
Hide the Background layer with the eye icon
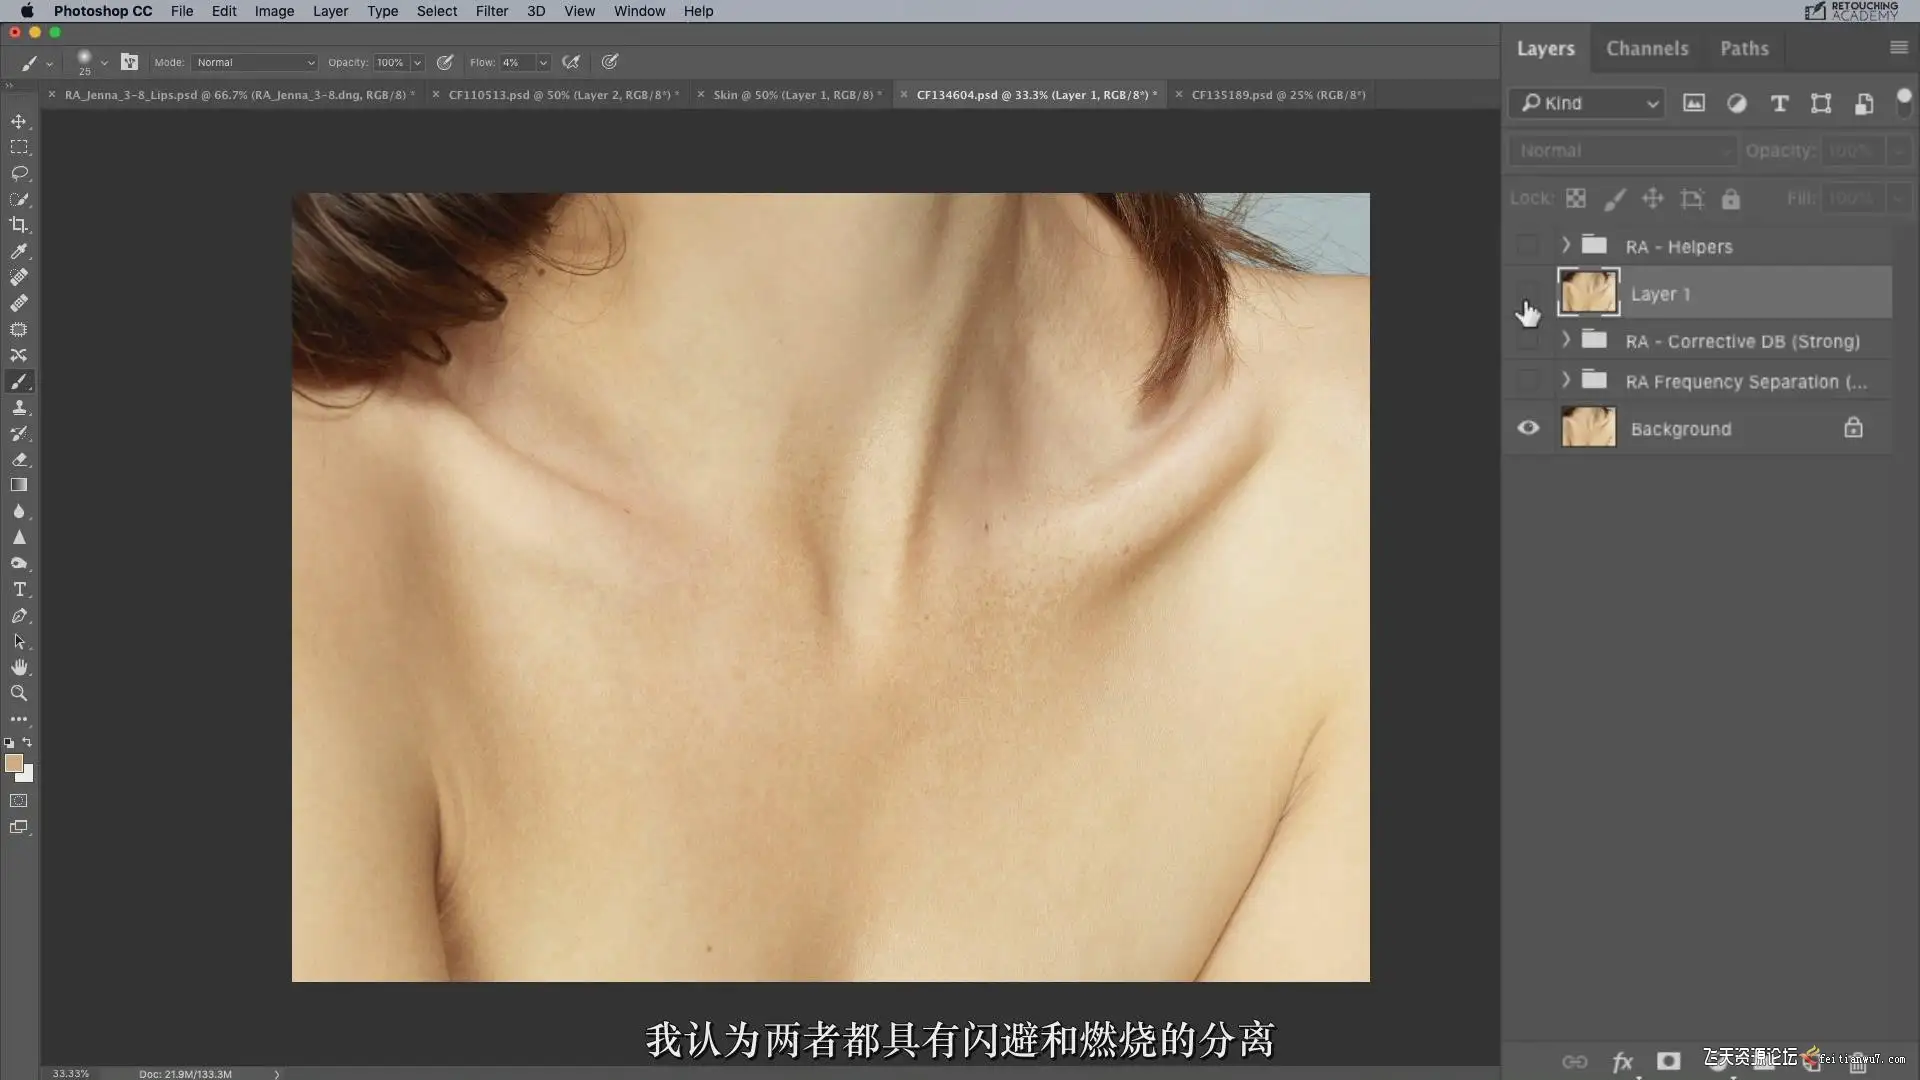pos(1528,428)
